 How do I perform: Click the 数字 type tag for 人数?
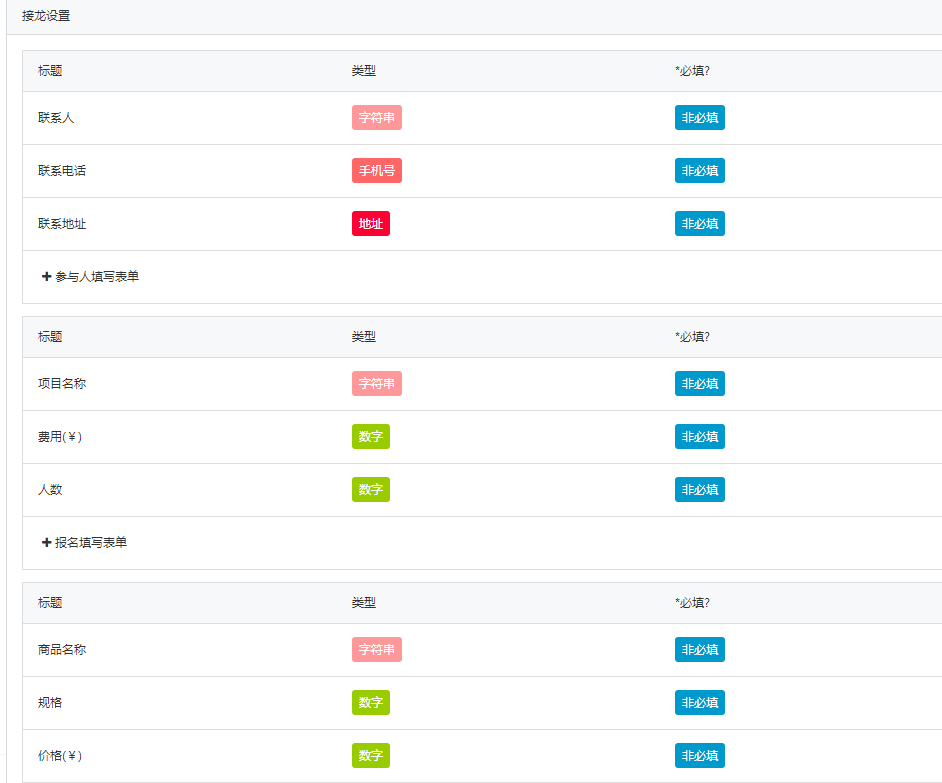pyautogui.click(x=370, y=490)
